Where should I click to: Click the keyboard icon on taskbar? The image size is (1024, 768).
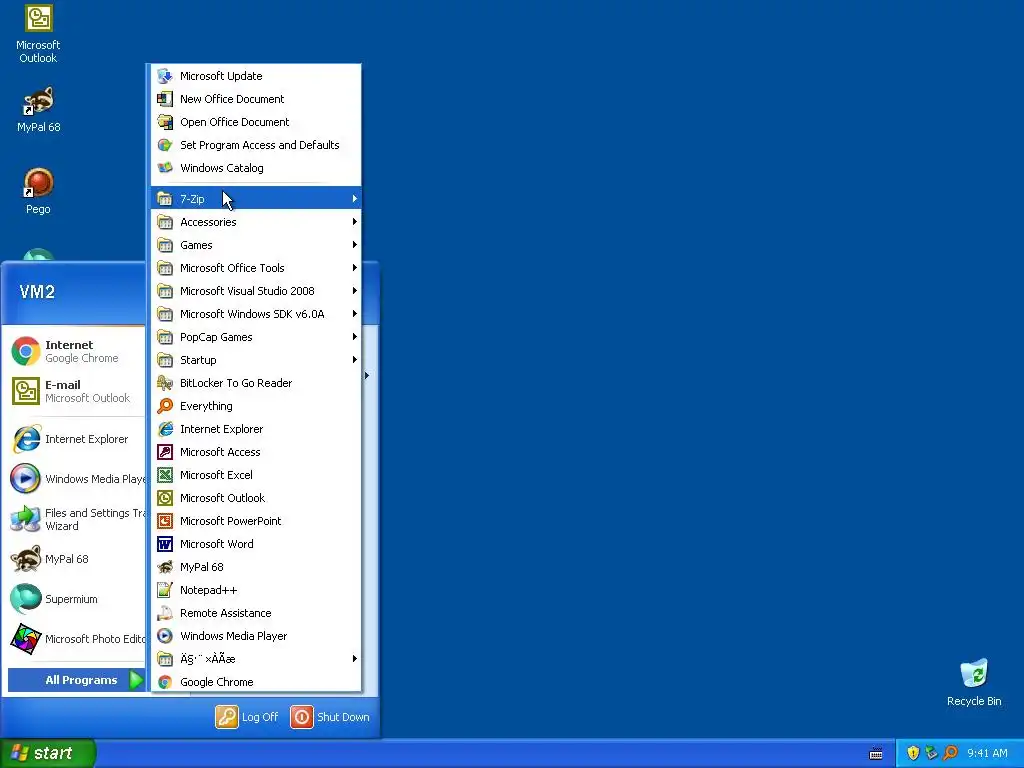coord(876,754)
